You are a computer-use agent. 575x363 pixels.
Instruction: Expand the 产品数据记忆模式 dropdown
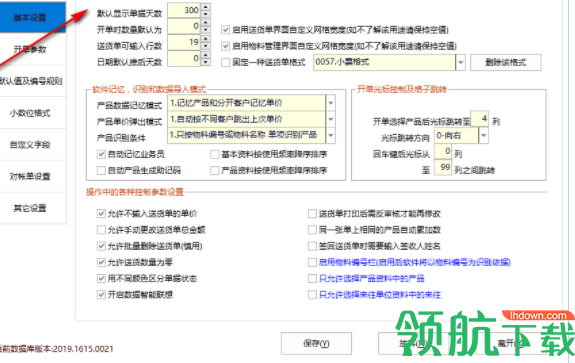coord(330,103)
